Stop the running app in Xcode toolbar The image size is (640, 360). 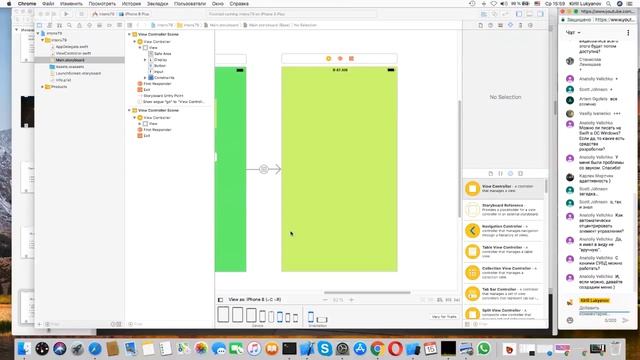tap(81, 14)
